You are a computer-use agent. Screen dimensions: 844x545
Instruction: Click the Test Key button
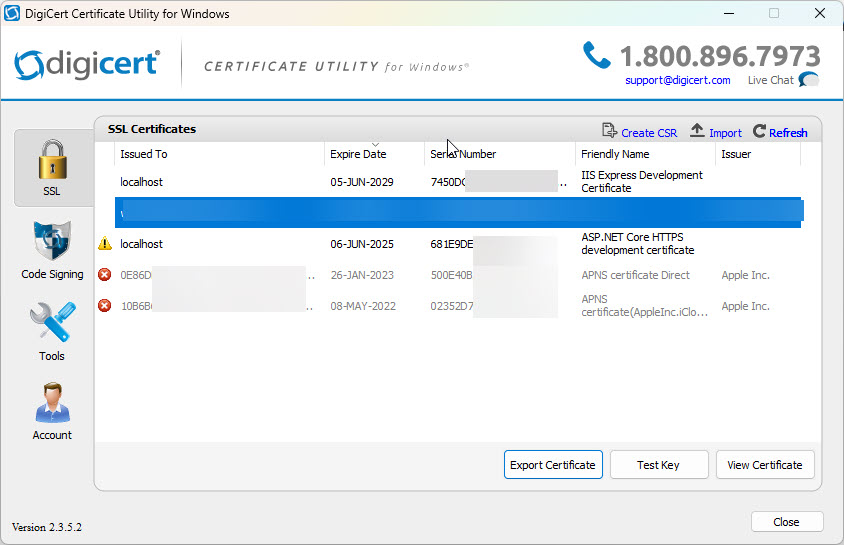[x=659, y=465]
